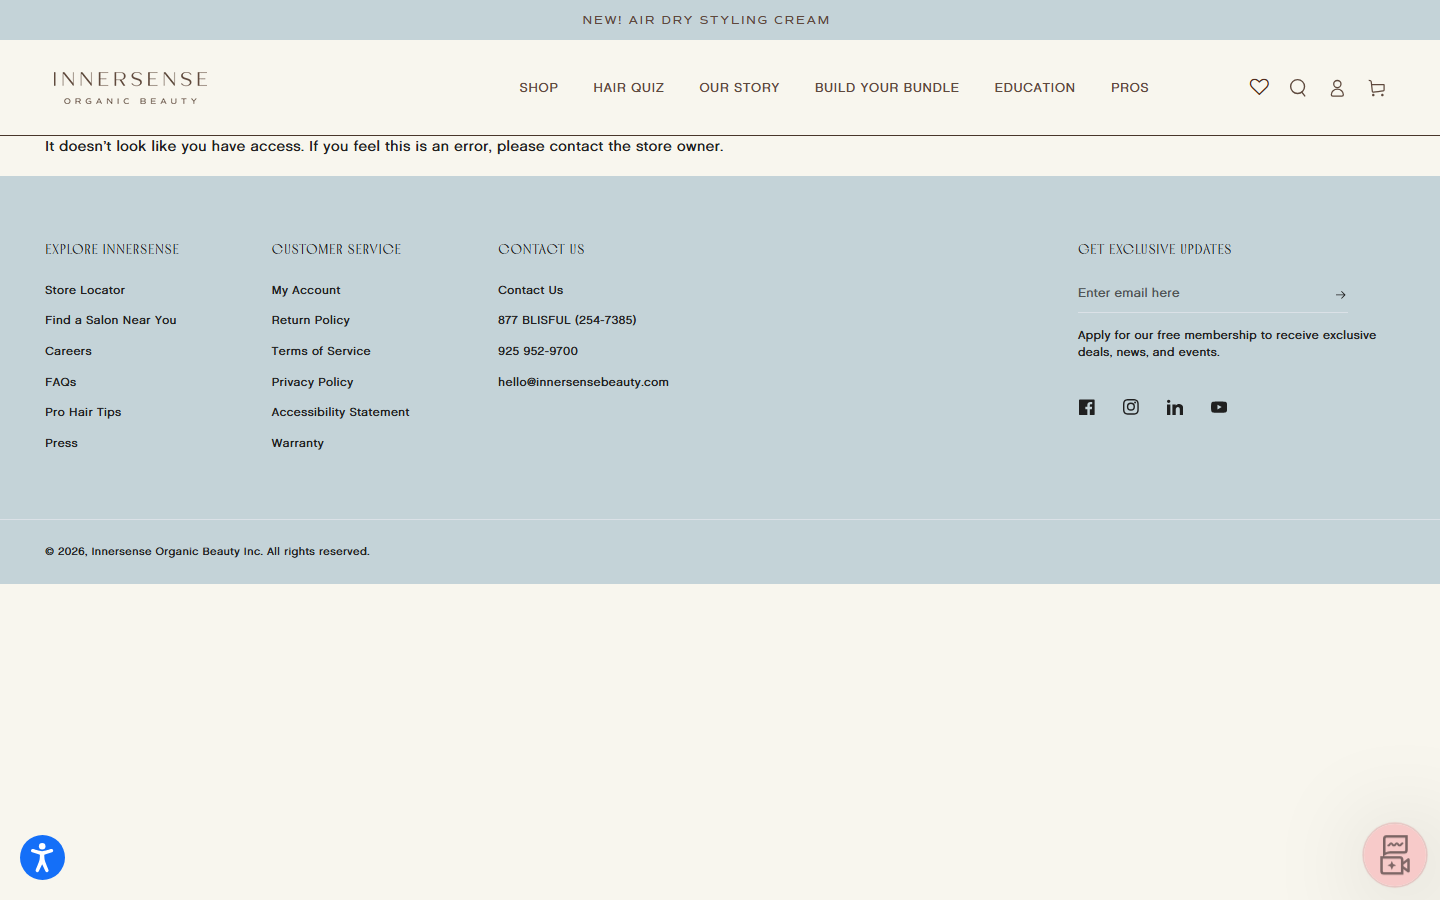Open the Press link
This screenshot has width=1440, height=900.
coord(61,443)
